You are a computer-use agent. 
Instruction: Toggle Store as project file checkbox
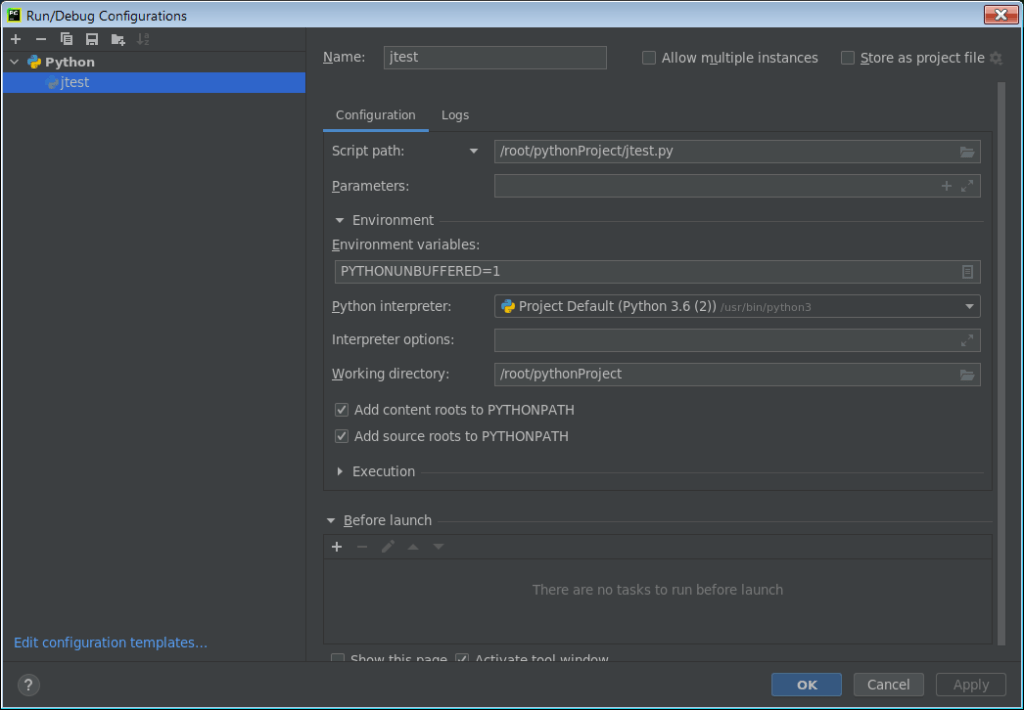coord(848,58)
